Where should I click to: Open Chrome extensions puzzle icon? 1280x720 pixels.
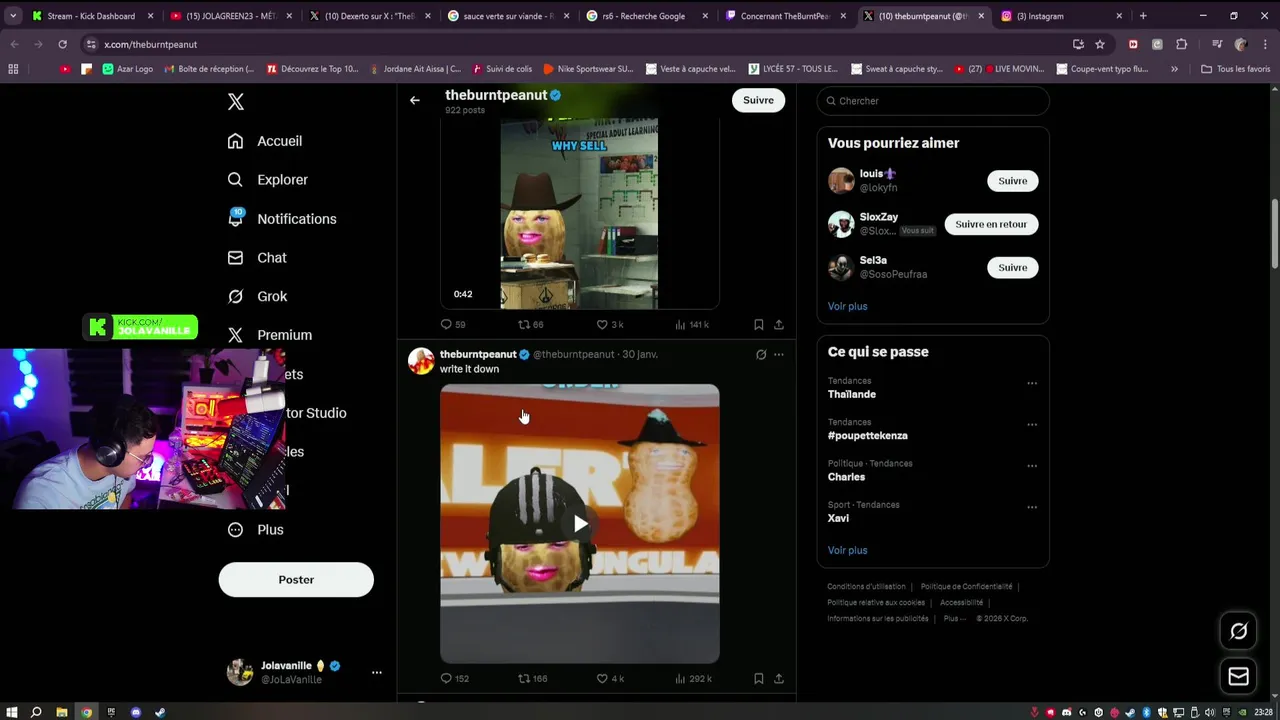coord(1181,44)
